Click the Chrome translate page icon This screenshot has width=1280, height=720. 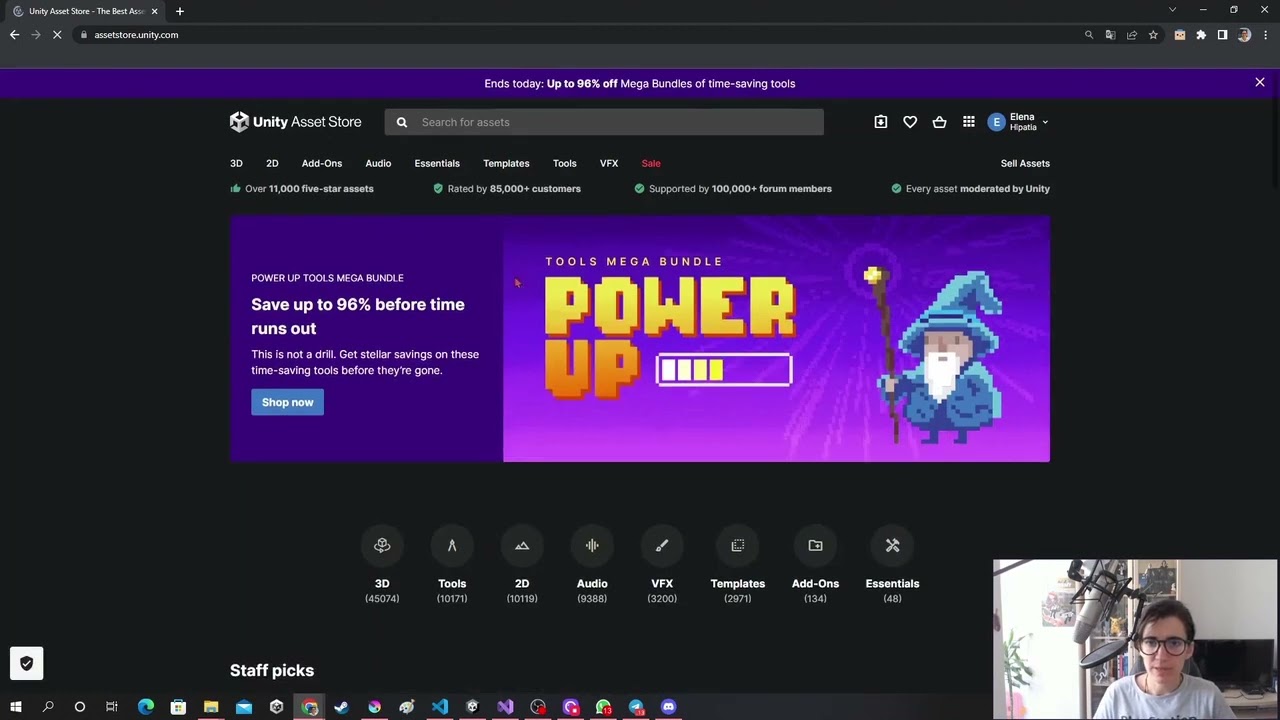pyautogui.click(x=1110, y=35)
